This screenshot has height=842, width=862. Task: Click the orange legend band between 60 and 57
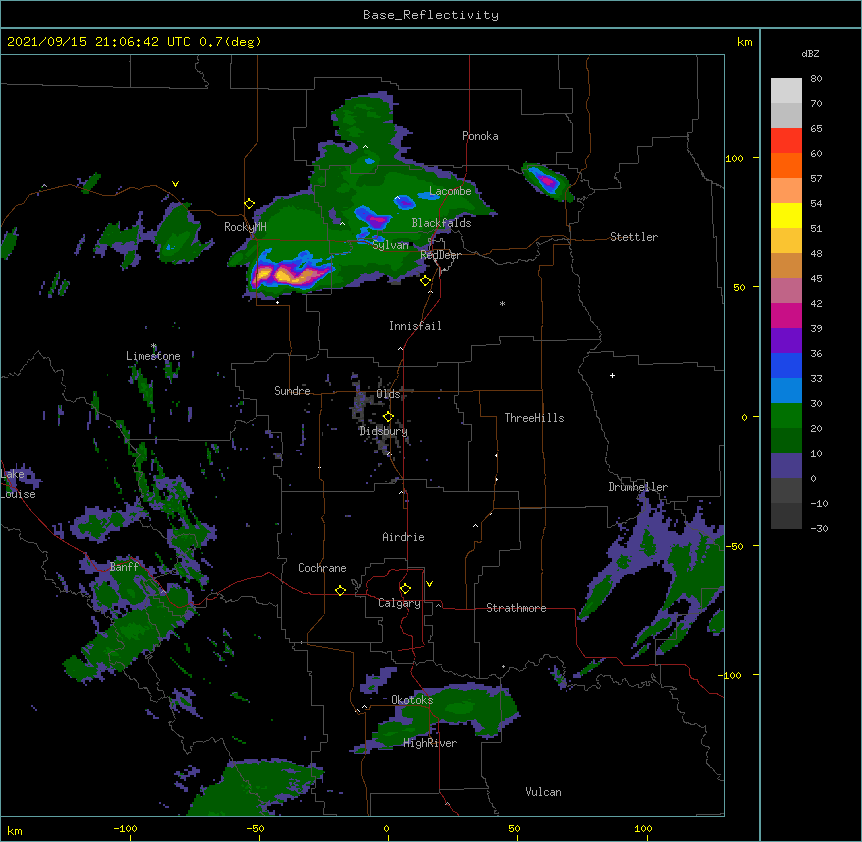click(786, 165)
